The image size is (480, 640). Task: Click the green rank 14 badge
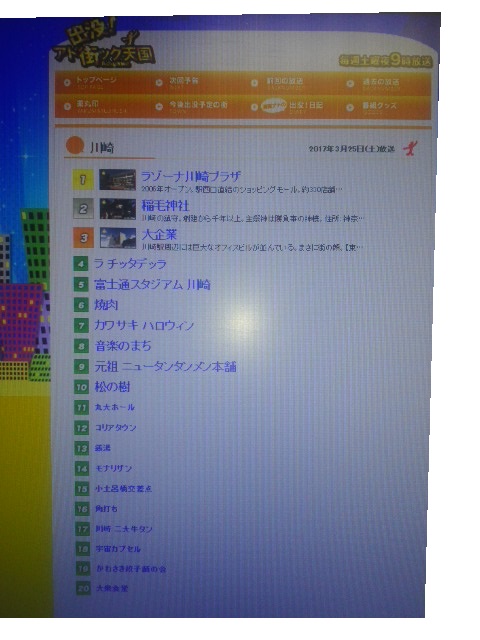82,468
